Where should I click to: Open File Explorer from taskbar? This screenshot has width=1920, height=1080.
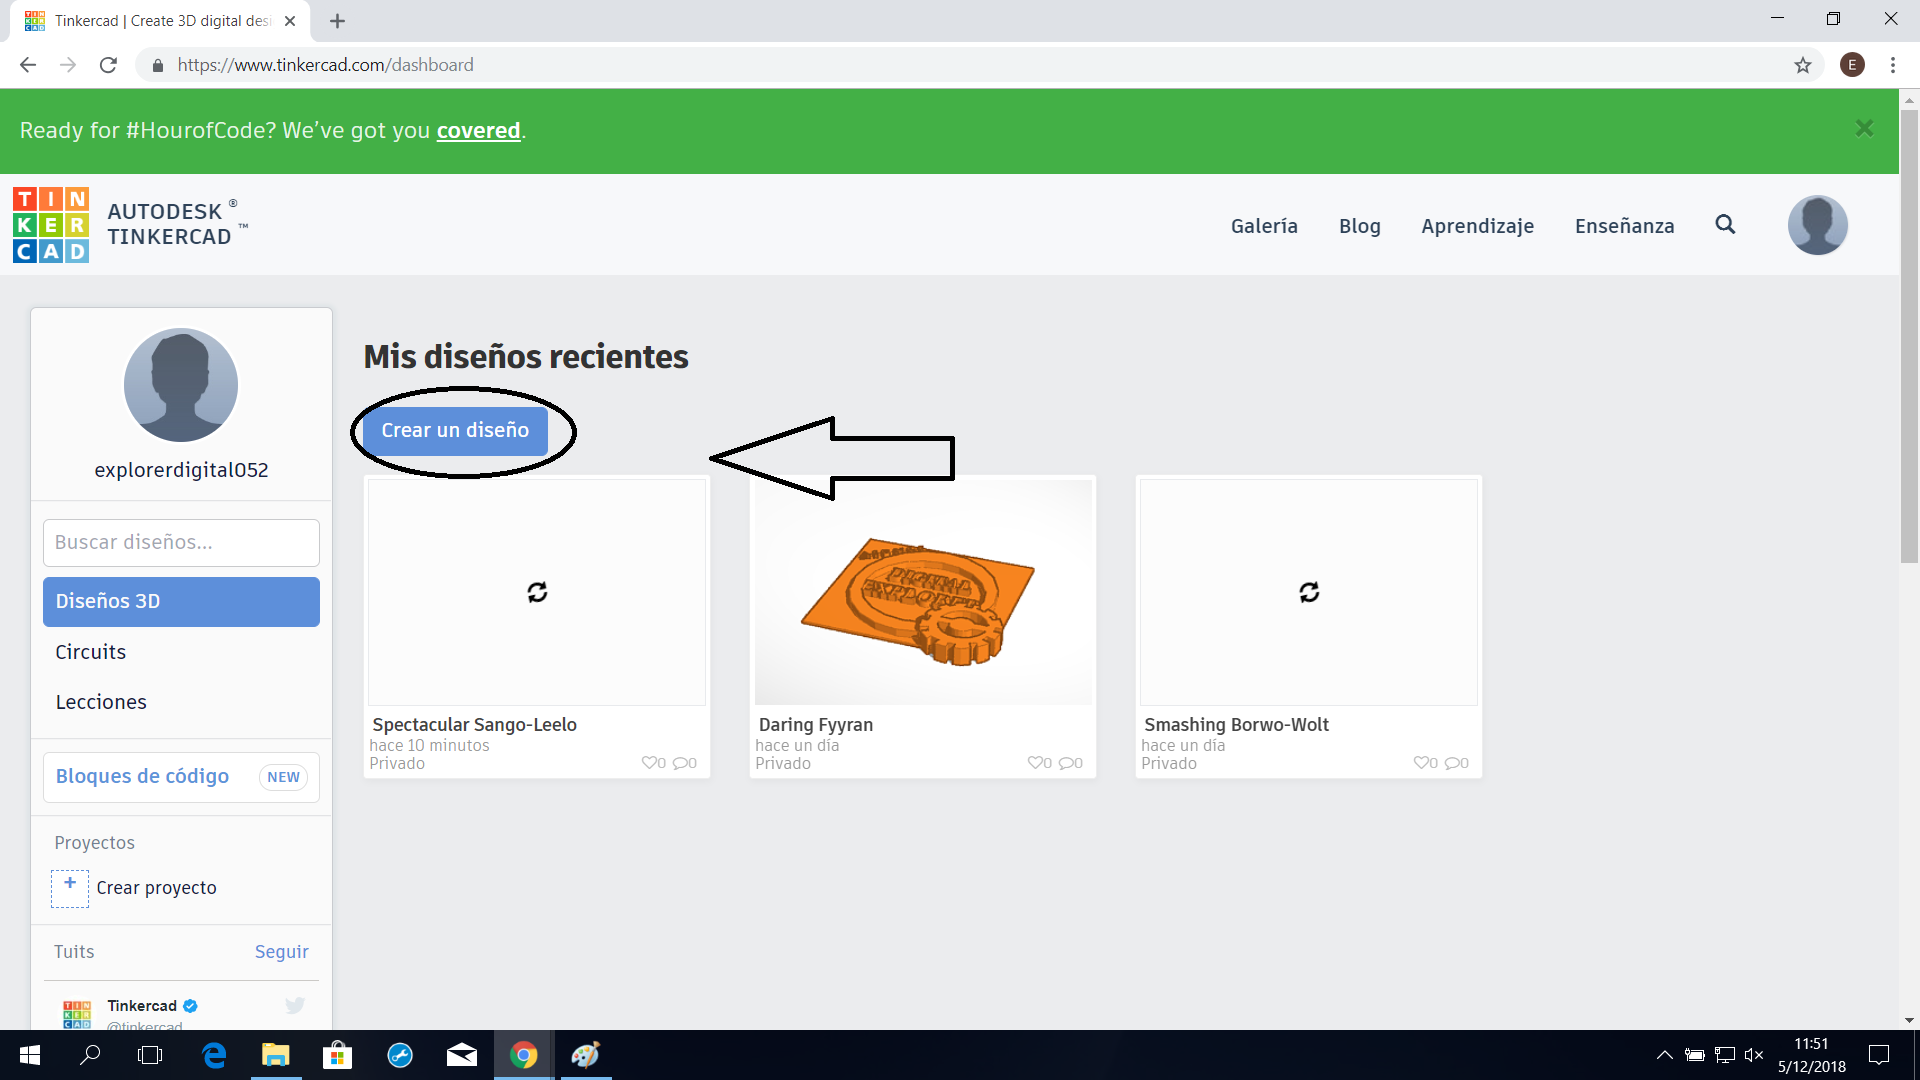(x=275, y=1055)
